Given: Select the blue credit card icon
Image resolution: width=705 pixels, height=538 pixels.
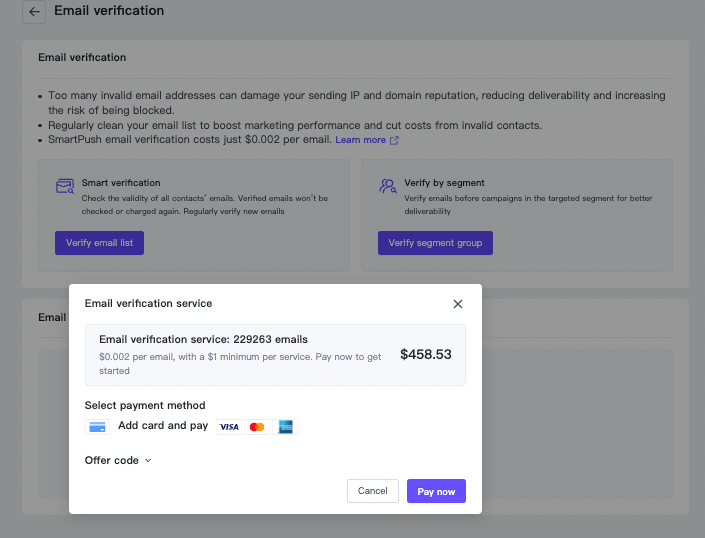Looking at the screenshot, I should click(x=97, y=427).
